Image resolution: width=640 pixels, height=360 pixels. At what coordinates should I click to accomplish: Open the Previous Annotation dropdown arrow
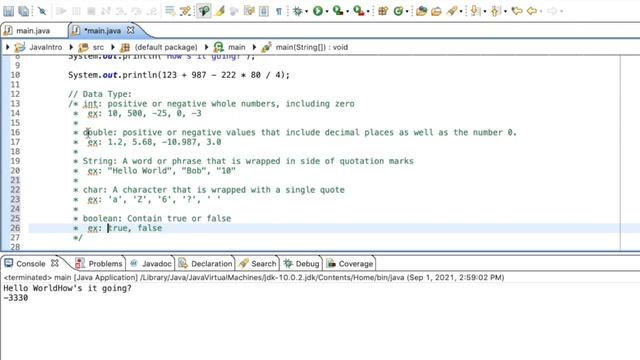point(505,11)
